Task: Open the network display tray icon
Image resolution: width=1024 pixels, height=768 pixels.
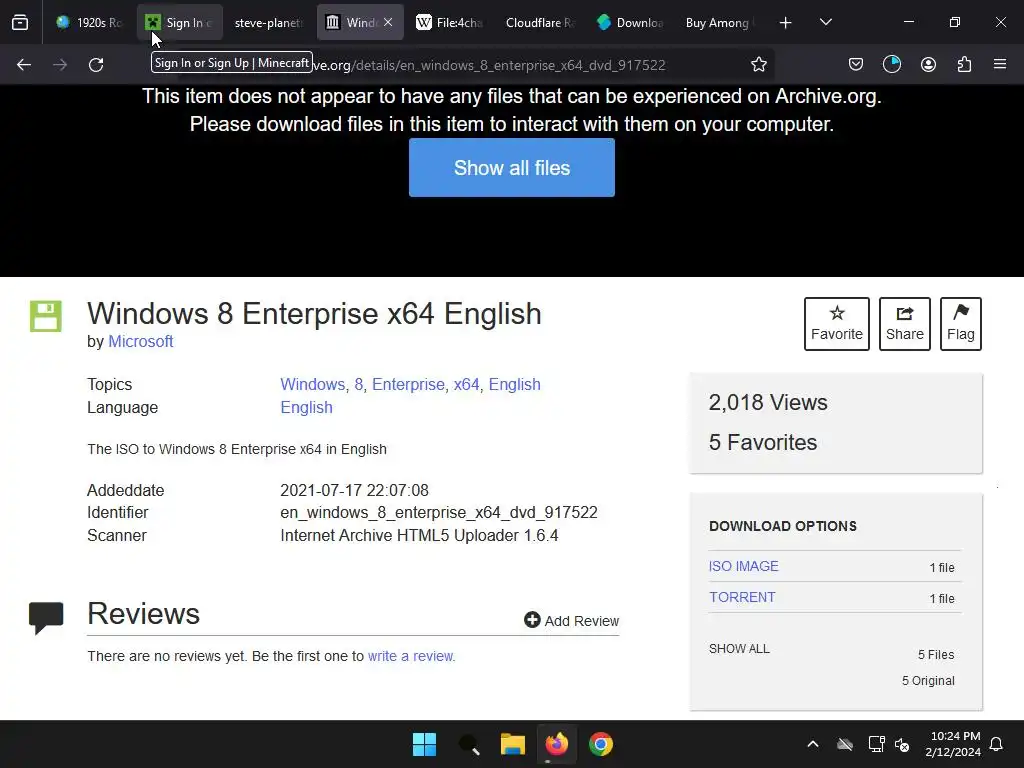Action: (876, 744)
